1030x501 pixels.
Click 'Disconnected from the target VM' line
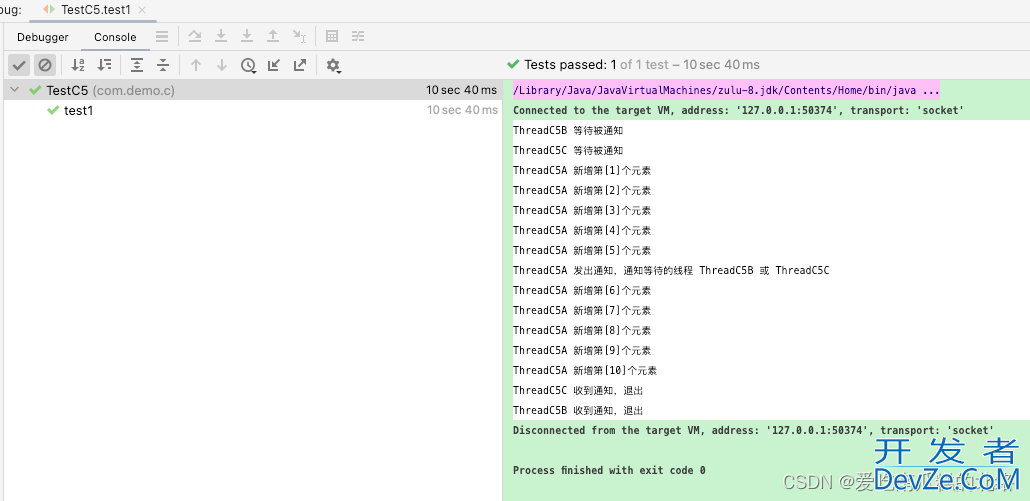753,430
